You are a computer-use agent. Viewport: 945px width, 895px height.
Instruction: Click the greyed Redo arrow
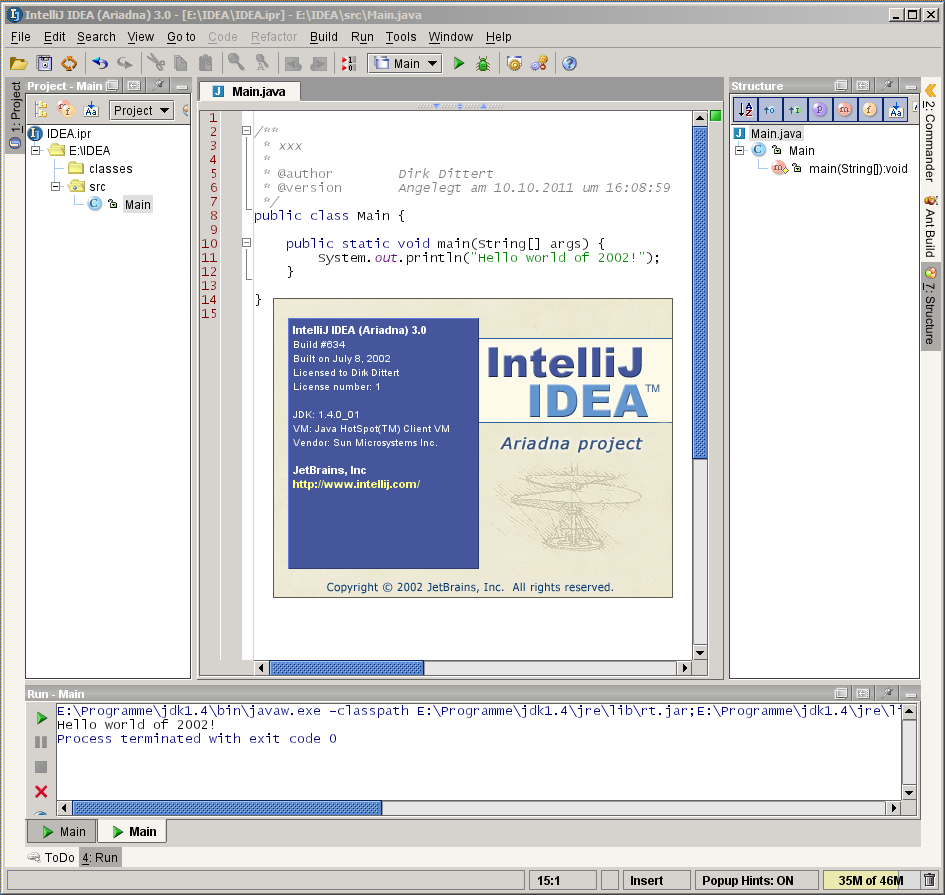(125, 63)
